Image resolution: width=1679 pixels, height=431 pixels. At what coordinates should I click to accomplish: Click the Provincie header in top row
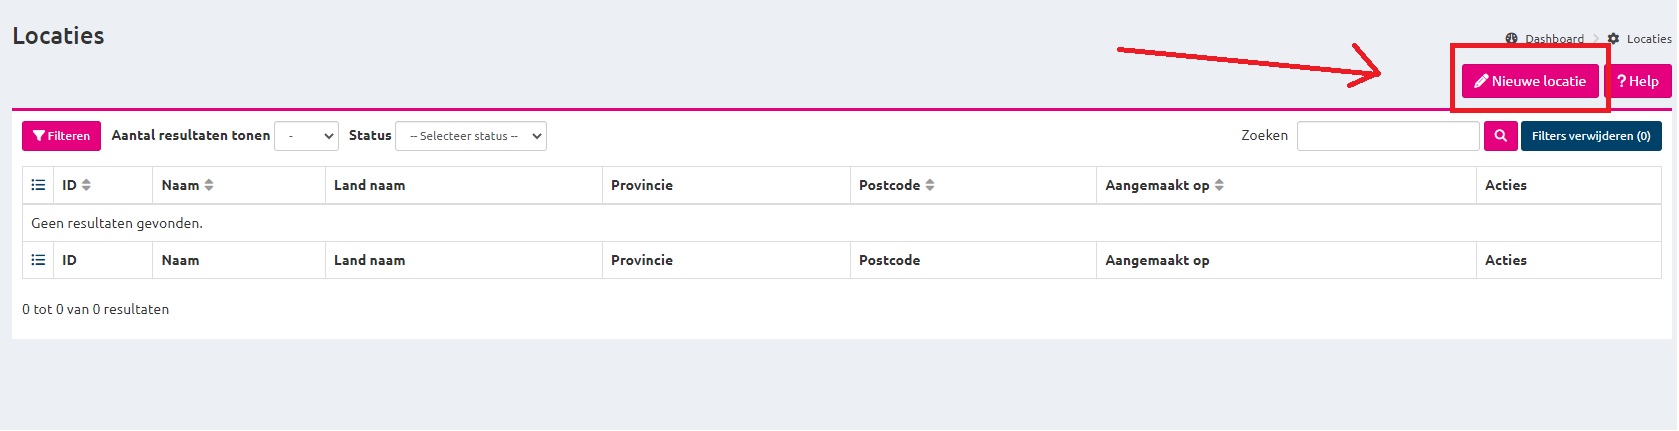[x=642, y=185]
